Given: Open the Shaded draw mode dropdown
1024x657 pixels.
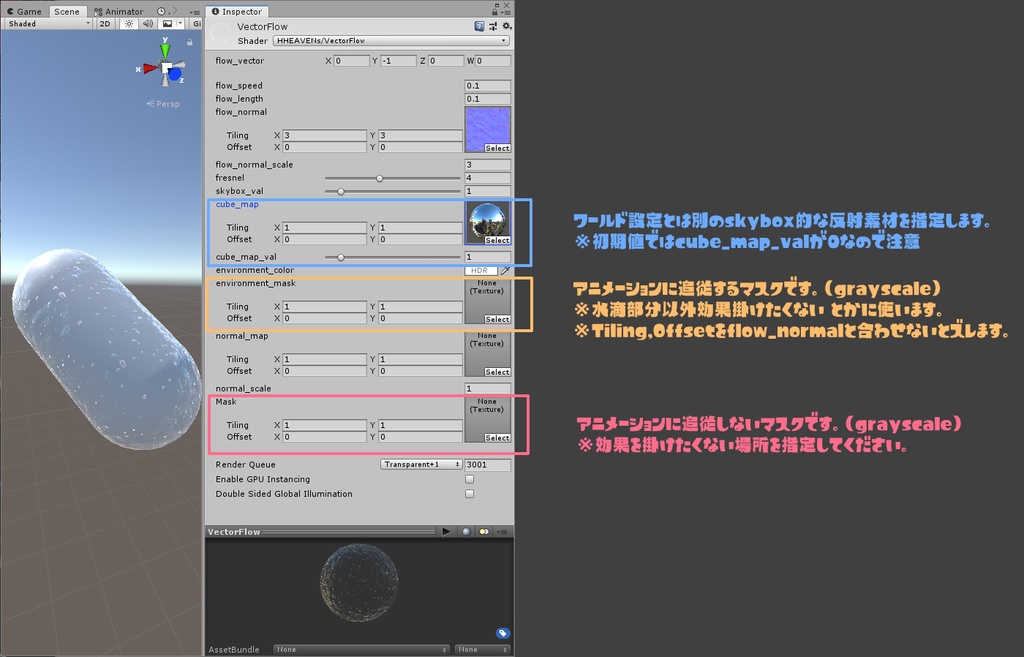Looking at the screenshot, I should [x=47, y=23].
